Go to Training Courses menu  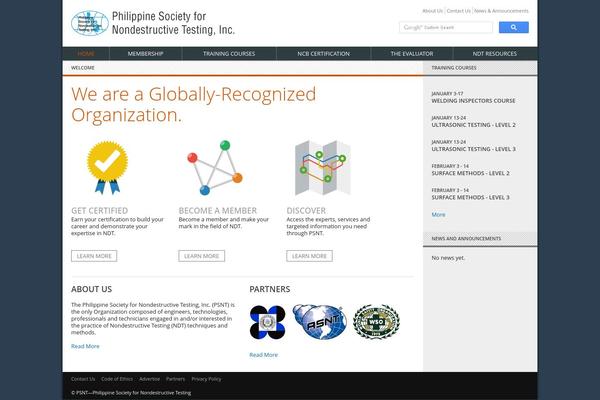pyautogui.click(x=229, y=54)
